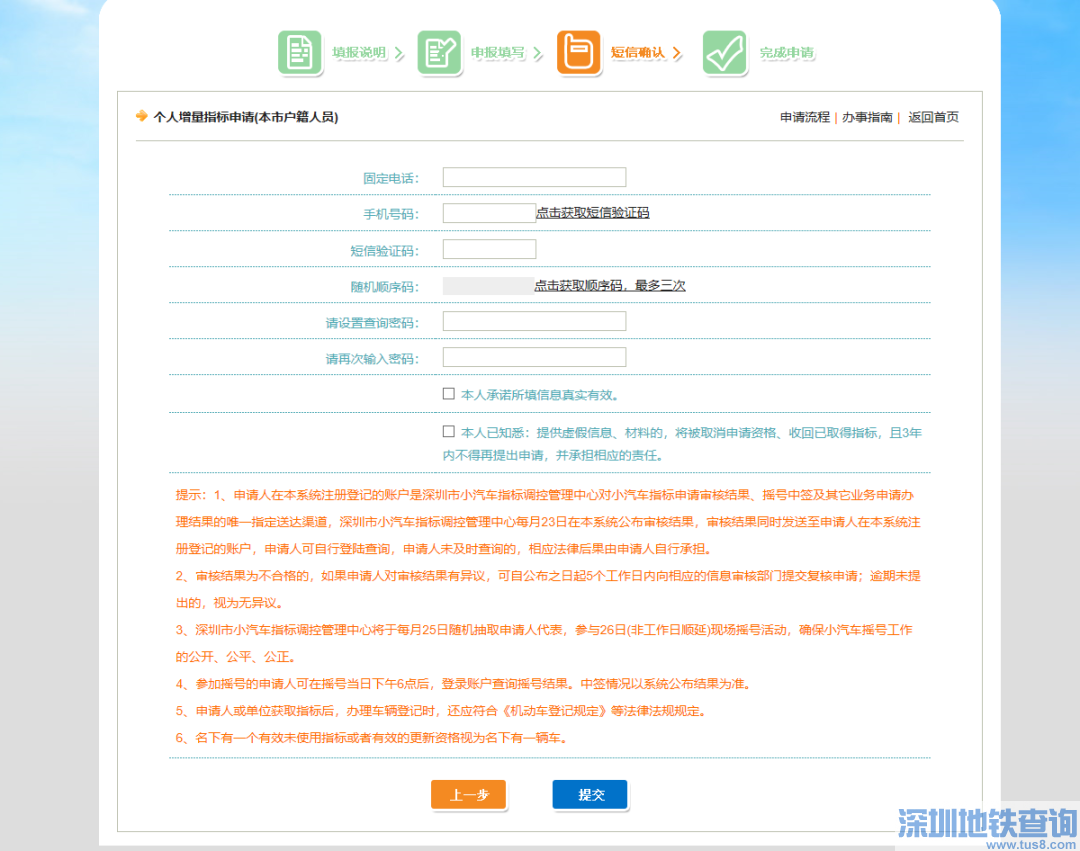Click the orange chevron after 短信确认
Viewport: 1080px width, 851px height.
(677, 52)
